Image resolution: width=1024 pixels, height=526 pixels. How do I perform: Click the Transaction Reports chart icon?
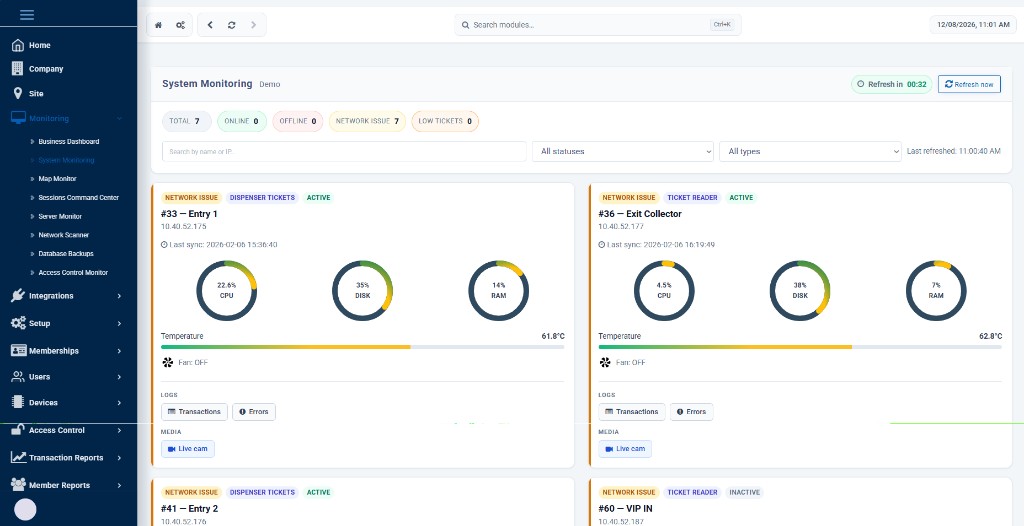coord(18,457)
